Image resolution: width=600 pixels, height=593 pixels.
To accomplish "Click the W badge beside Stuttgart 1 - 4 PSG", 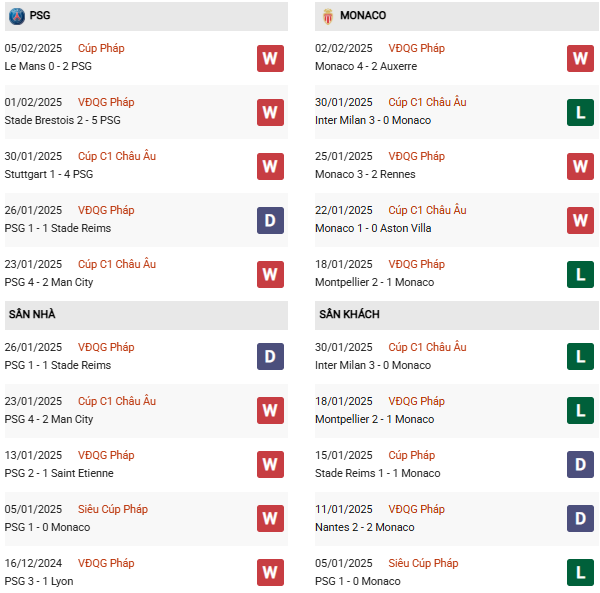I will click(x=270, y=166).
